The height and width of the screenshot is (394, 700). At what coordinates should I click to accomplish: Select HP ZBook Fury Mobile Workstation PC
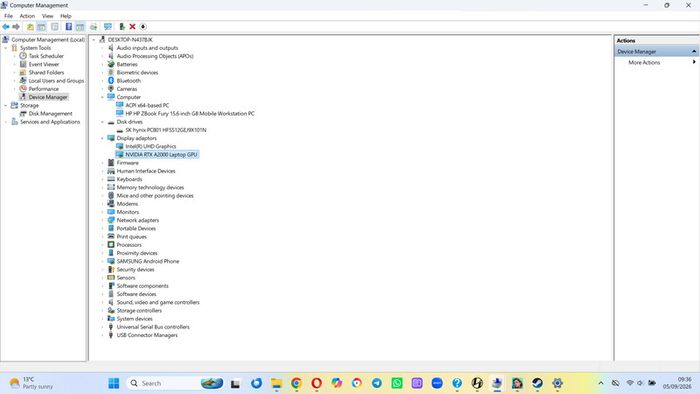[190, 114]
